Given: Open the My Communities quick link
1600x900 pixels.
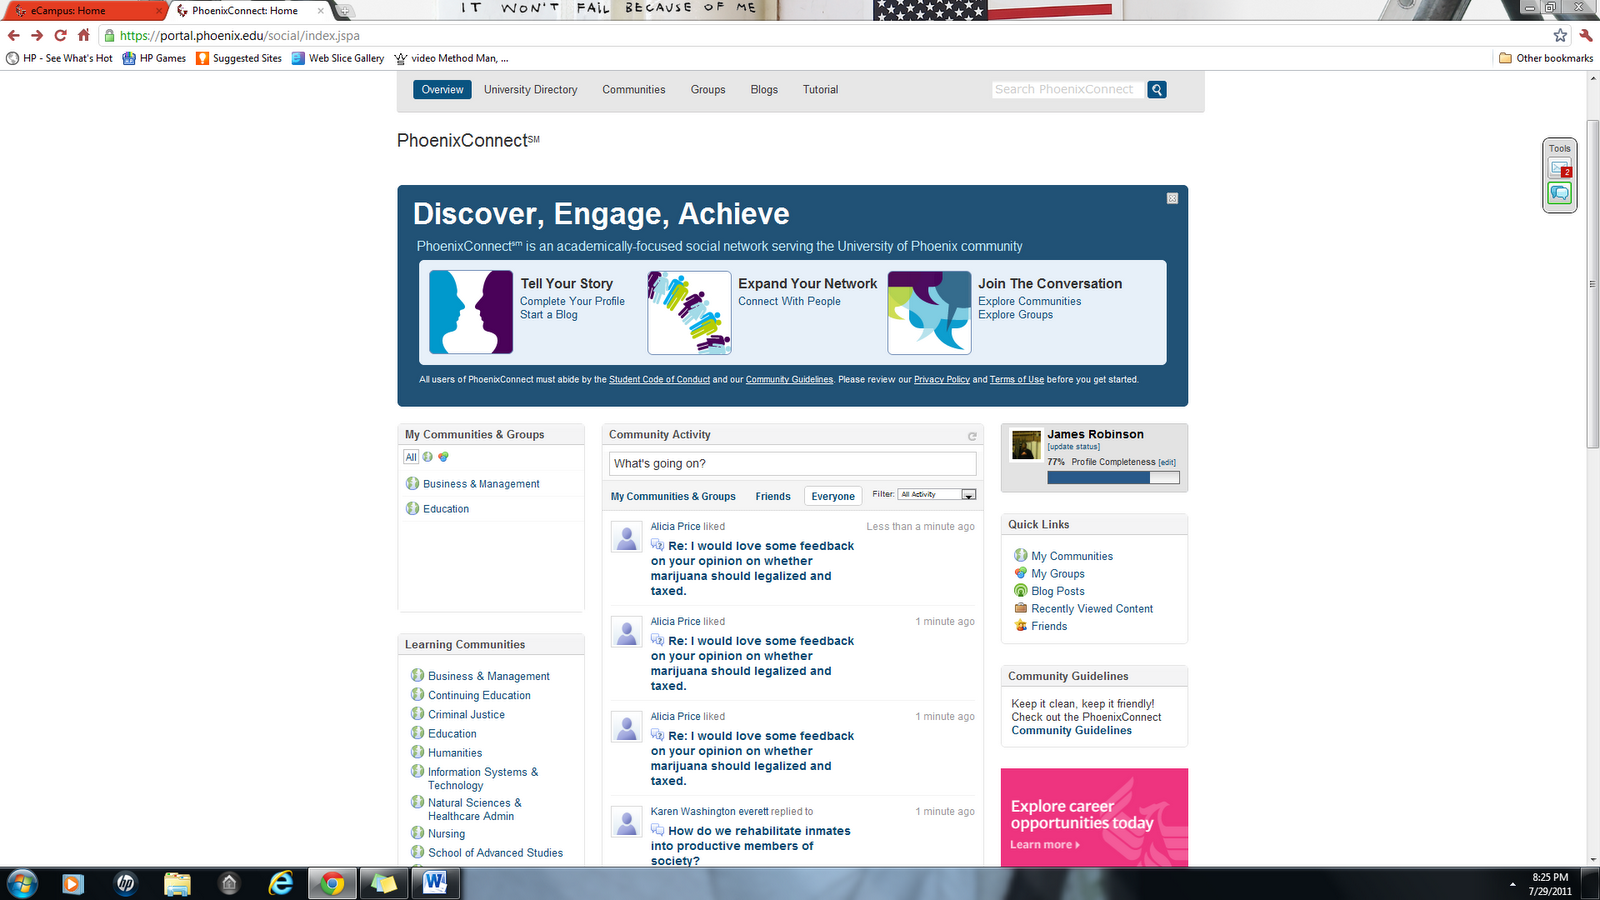Looking at the screenshot, I should 1072,556.
